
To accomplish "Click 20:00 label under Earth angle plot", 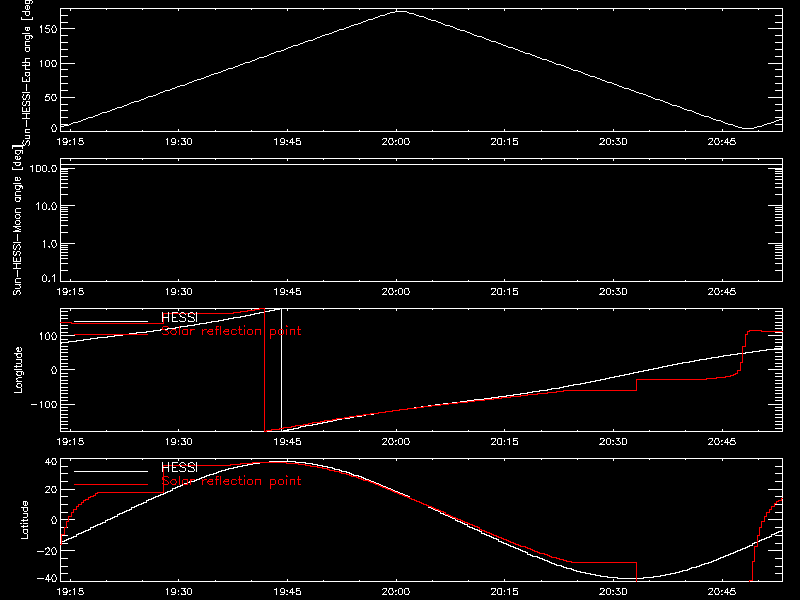I will click(x=395, y=142).
